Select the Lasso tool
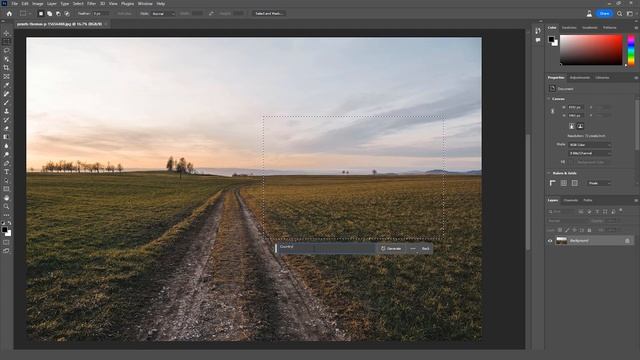 [6, 51]
